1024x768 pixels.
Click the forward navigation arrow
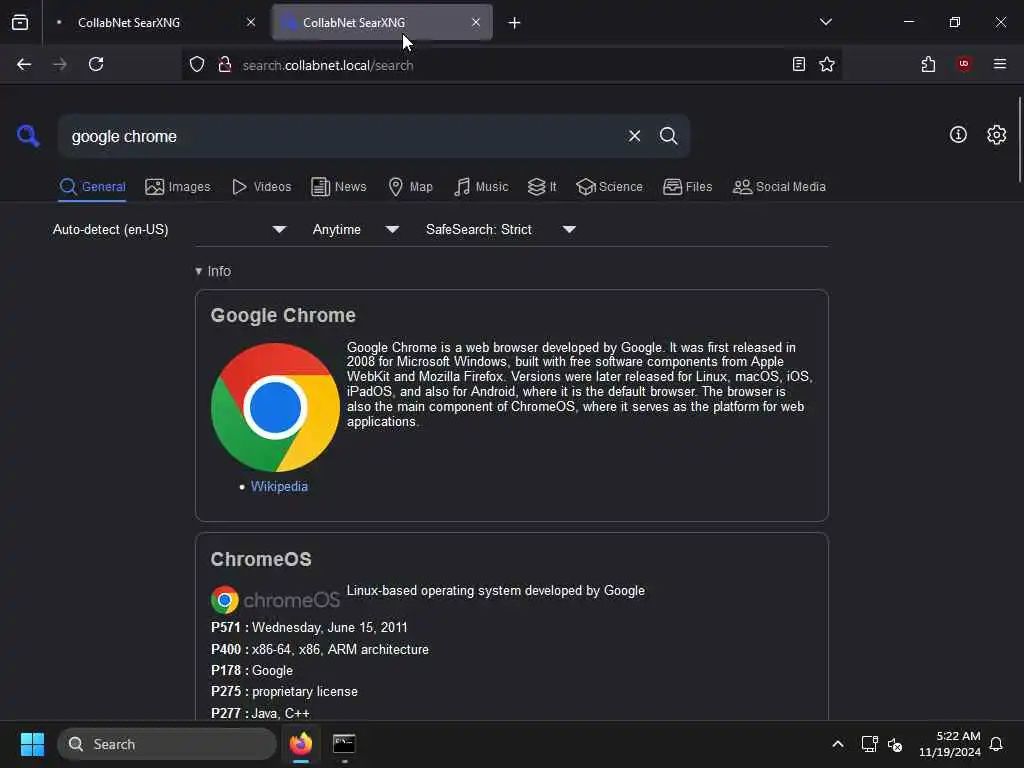tap(59, 64)
